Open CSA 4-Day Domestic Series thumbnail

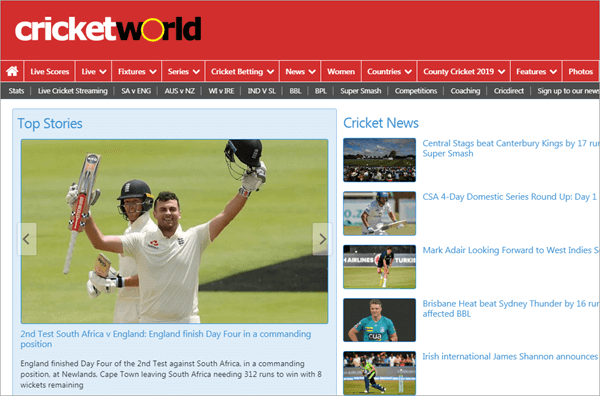379,213
